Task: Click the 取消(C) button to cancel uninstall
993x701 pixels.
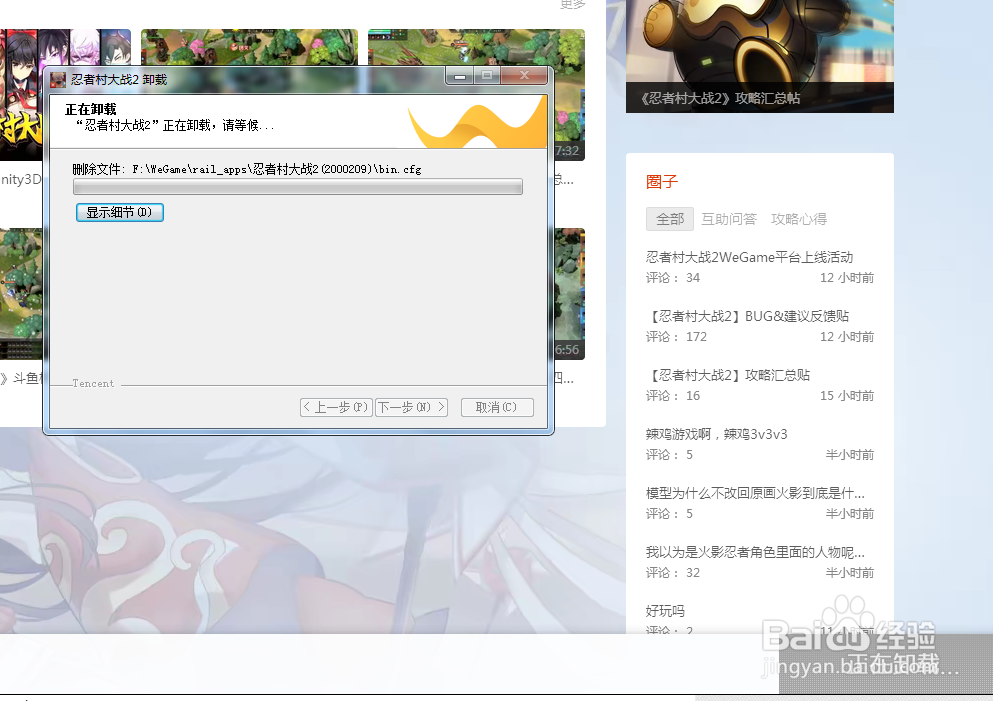Action: 496,407
